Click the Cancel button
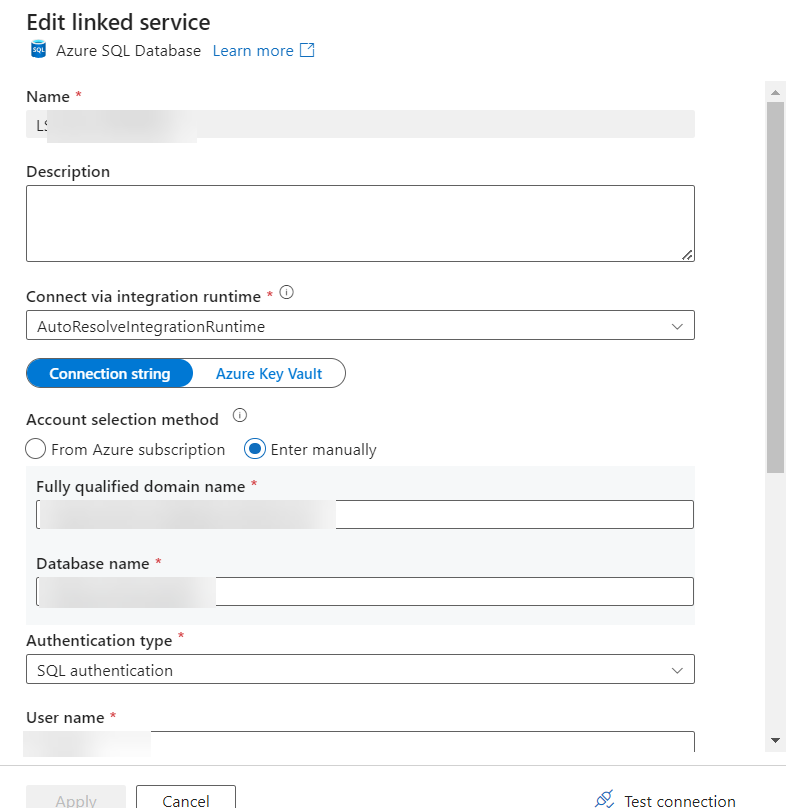 [185, 800]
